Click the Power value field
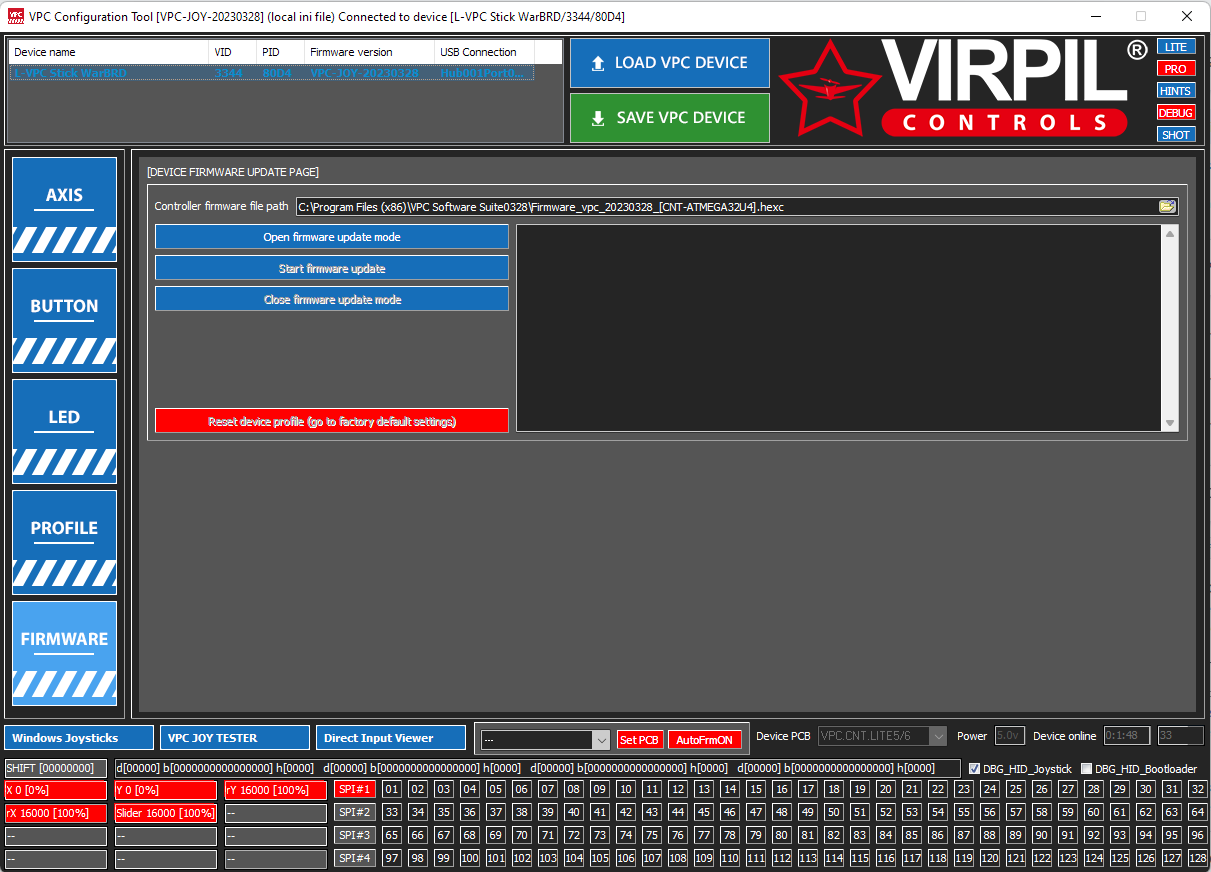Image resolution: width=1211 pixels, height=872 pixels. [1010, 736]
